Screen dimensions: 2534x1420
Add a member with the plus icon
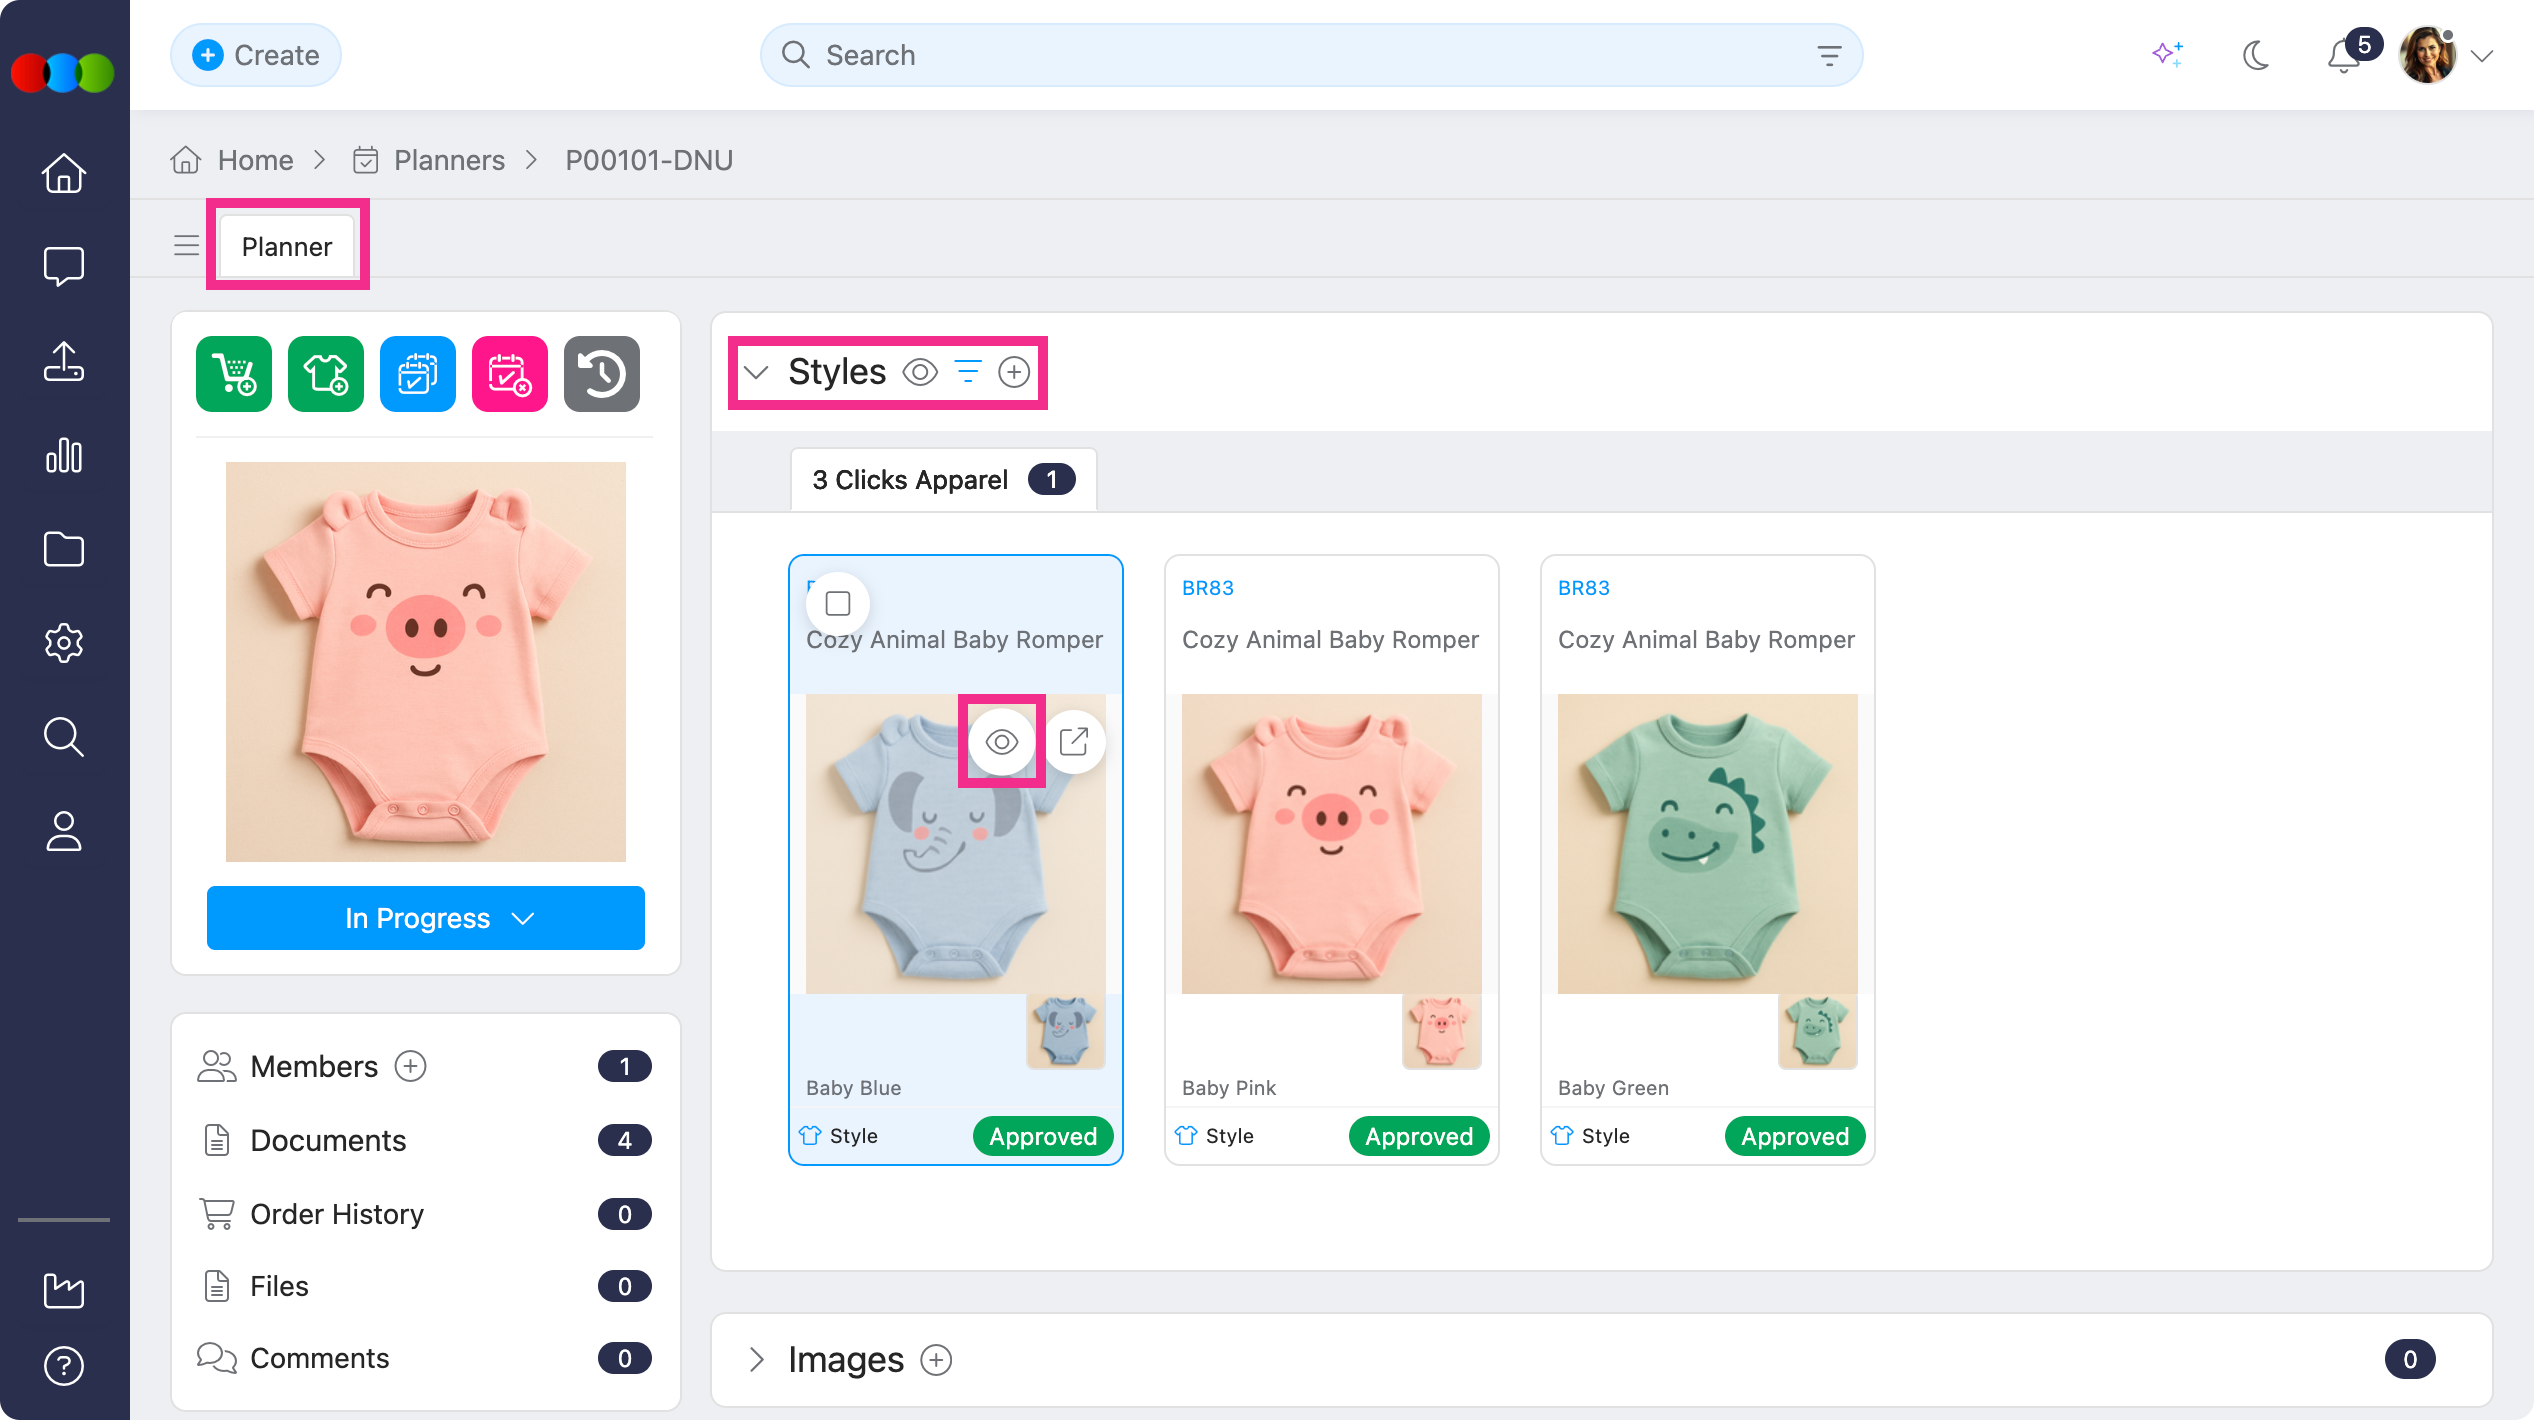point(411,1067)
